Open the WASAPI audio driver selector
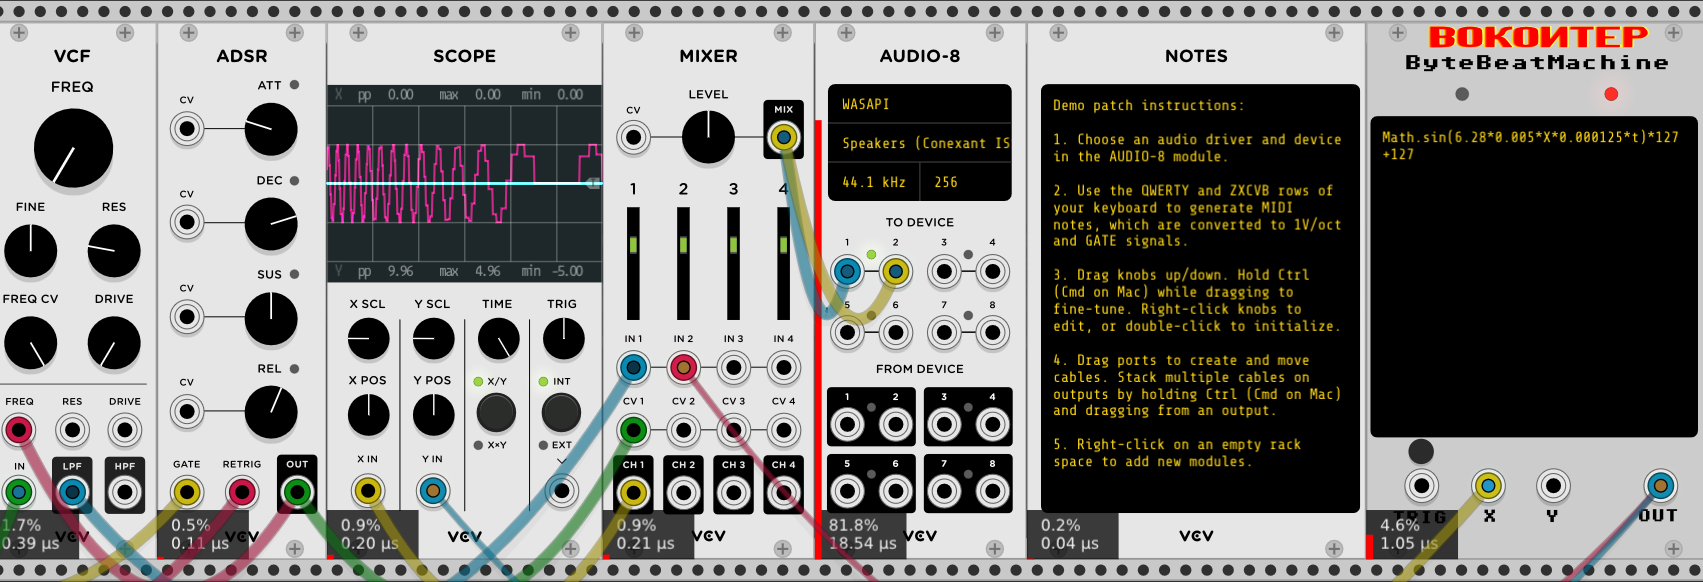The image size is (1703, 582). [x=920, y=104]
